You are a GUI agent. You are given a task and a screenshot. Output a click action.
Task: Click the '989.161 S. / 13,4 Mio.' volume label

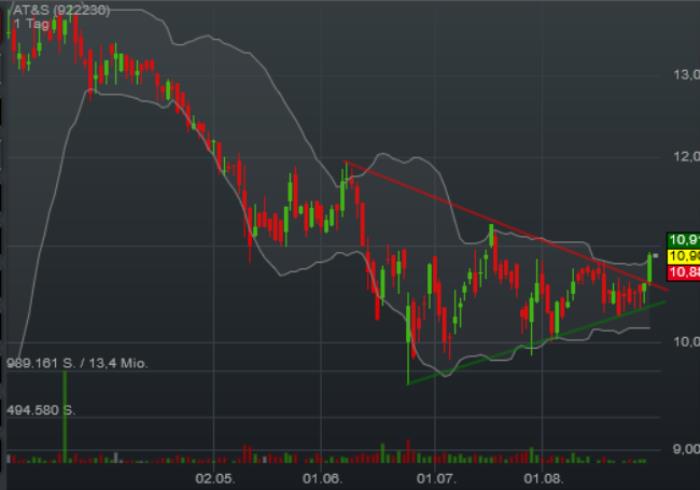coord(77,363)
